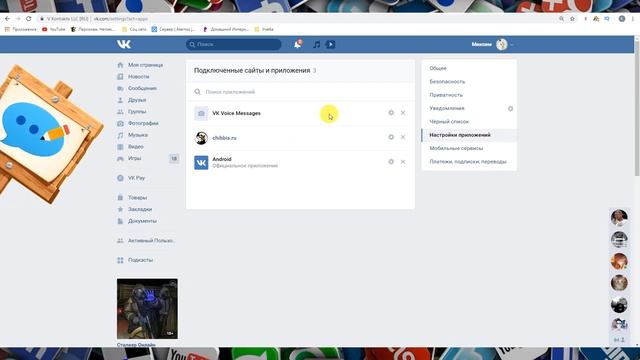Click the grid icon beside Подкасты
This screenshot has height=360, width=640.
pos(120,260)
